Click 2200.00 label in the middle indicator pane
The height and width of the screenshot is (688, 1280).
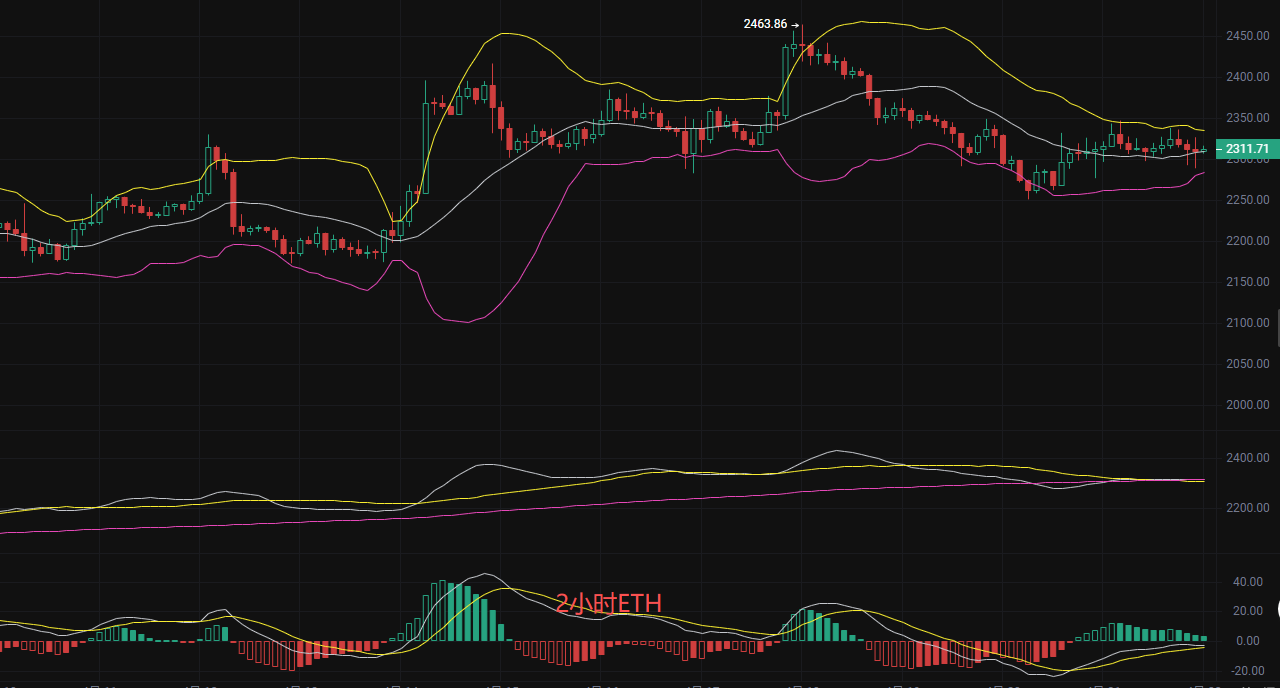coord(1247,508)
